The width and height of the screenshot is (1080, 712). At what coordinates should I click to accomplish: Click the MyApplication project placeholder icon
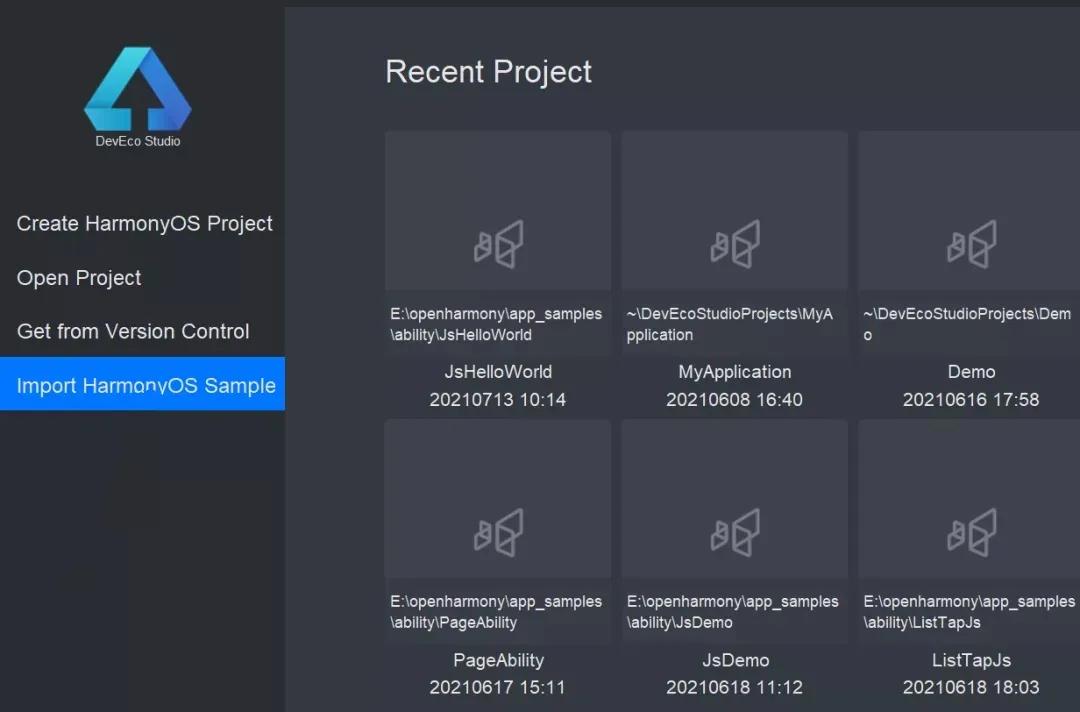click(735, 244)
